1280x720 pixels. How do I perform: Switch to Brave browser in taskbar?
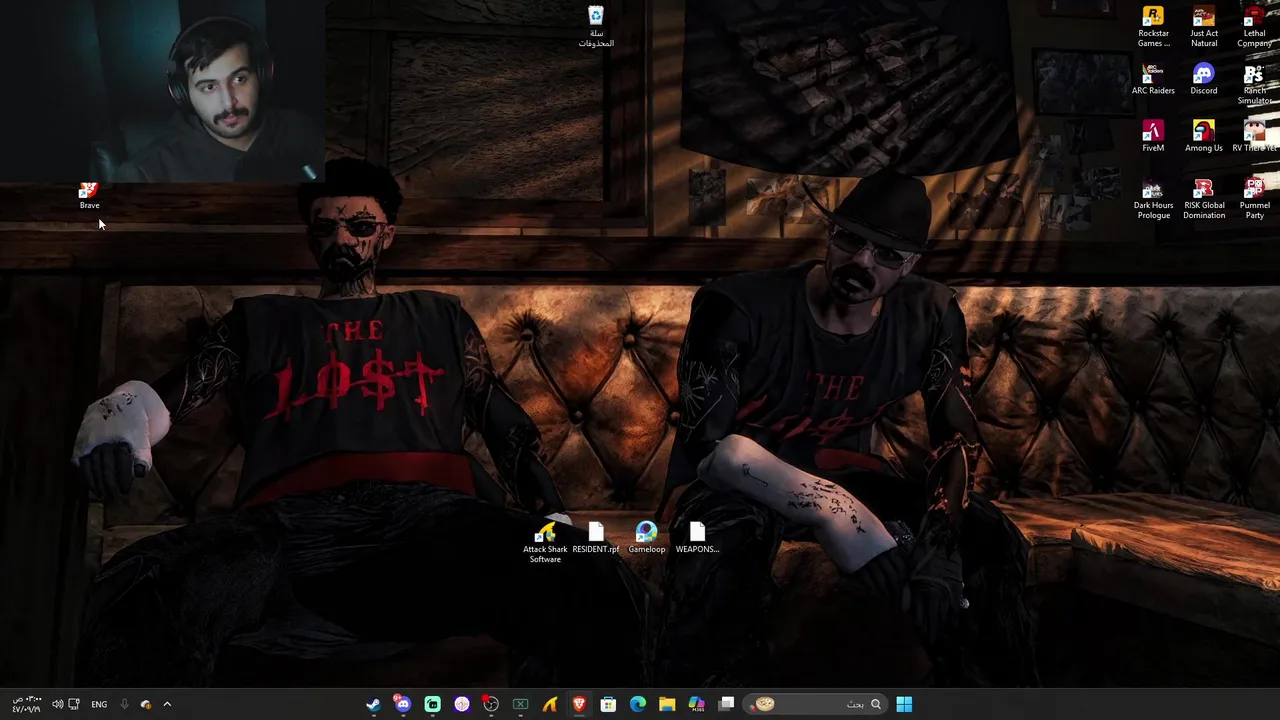[x=579, y=704]
